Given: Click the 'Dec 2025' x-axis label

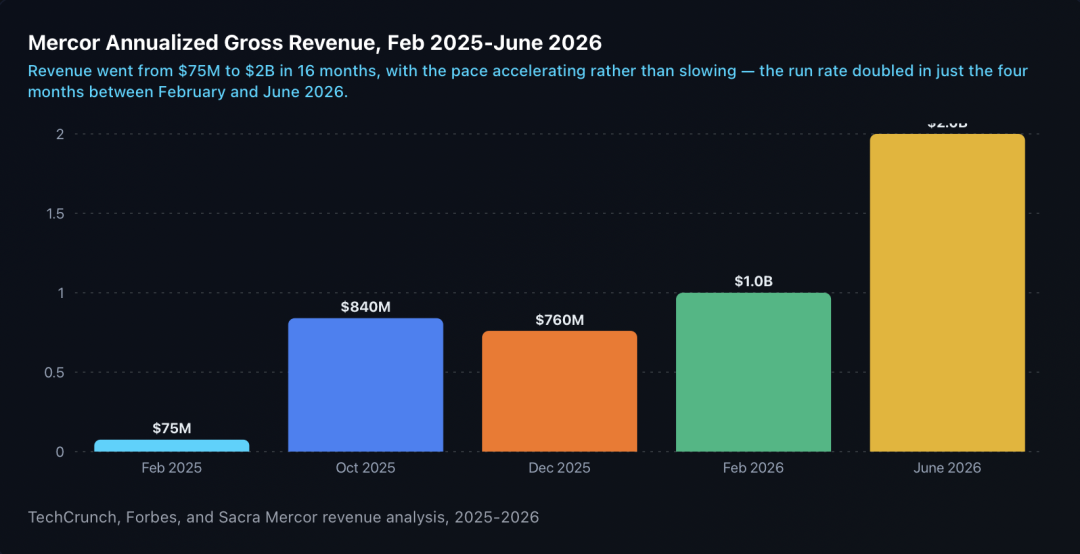Looking at the screenshot, I should tap(559, 468).
